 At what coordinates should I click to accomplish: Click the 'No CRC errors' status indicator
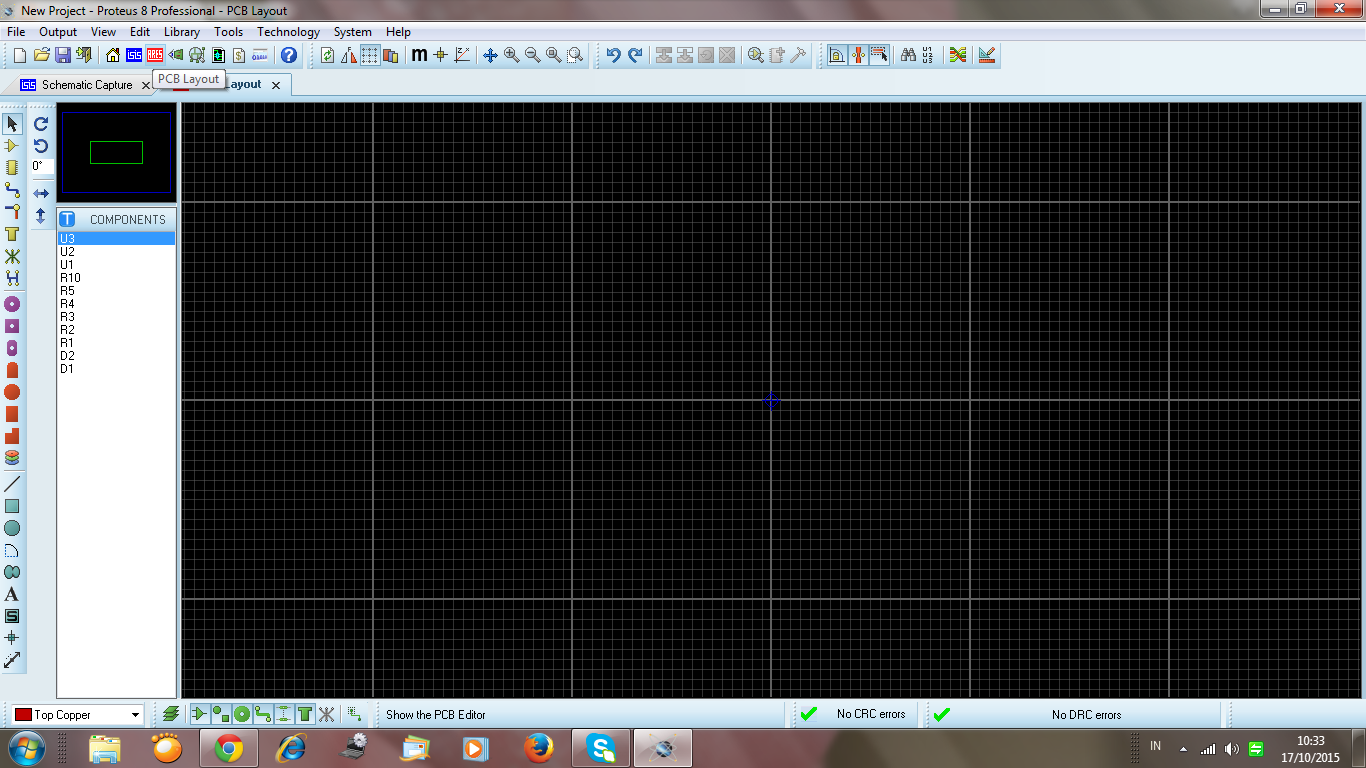coord(858,715)
